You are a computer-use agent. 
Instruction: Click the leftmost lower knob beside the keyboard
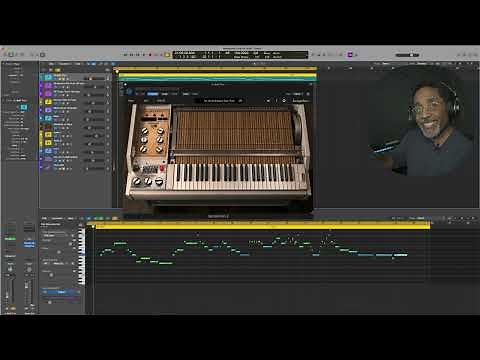click(137, 181)
